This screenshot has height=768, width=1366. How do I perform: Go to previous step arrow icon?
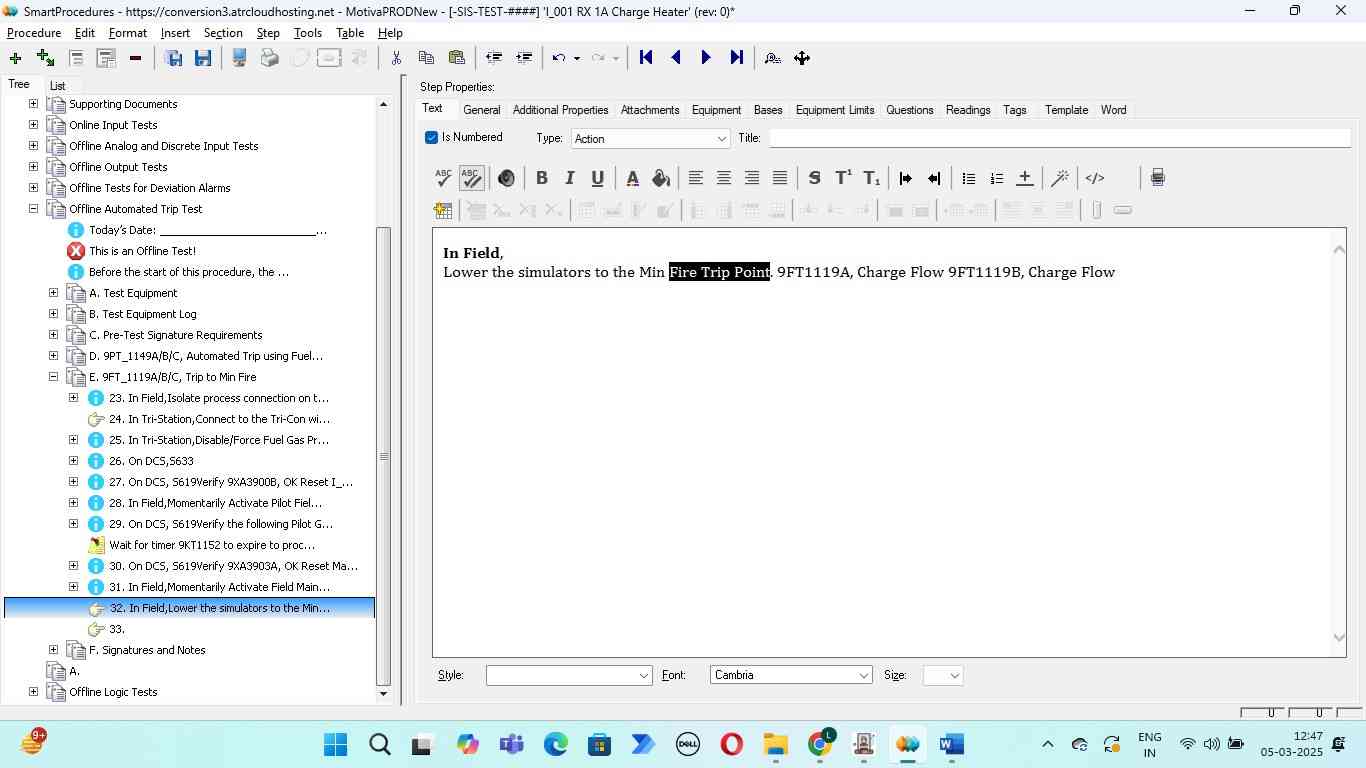[x=676, y=58]
